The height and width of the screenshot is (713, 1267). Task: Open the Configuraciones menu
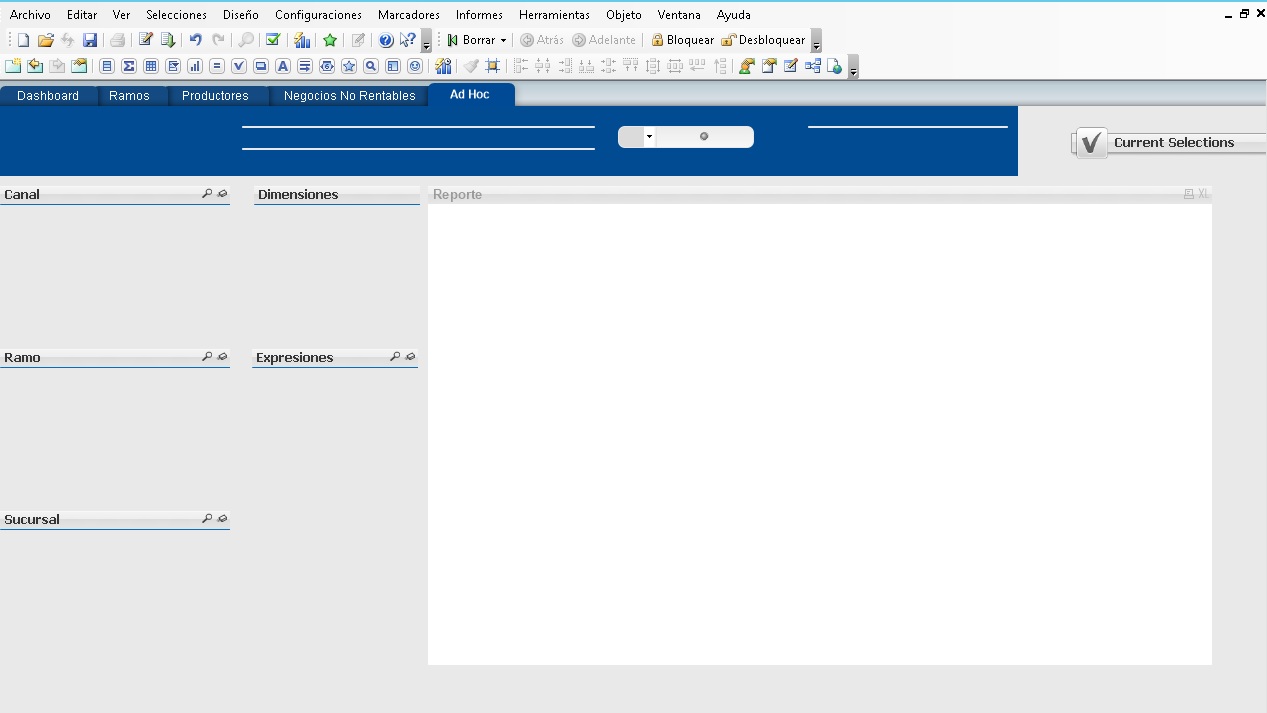318,15
